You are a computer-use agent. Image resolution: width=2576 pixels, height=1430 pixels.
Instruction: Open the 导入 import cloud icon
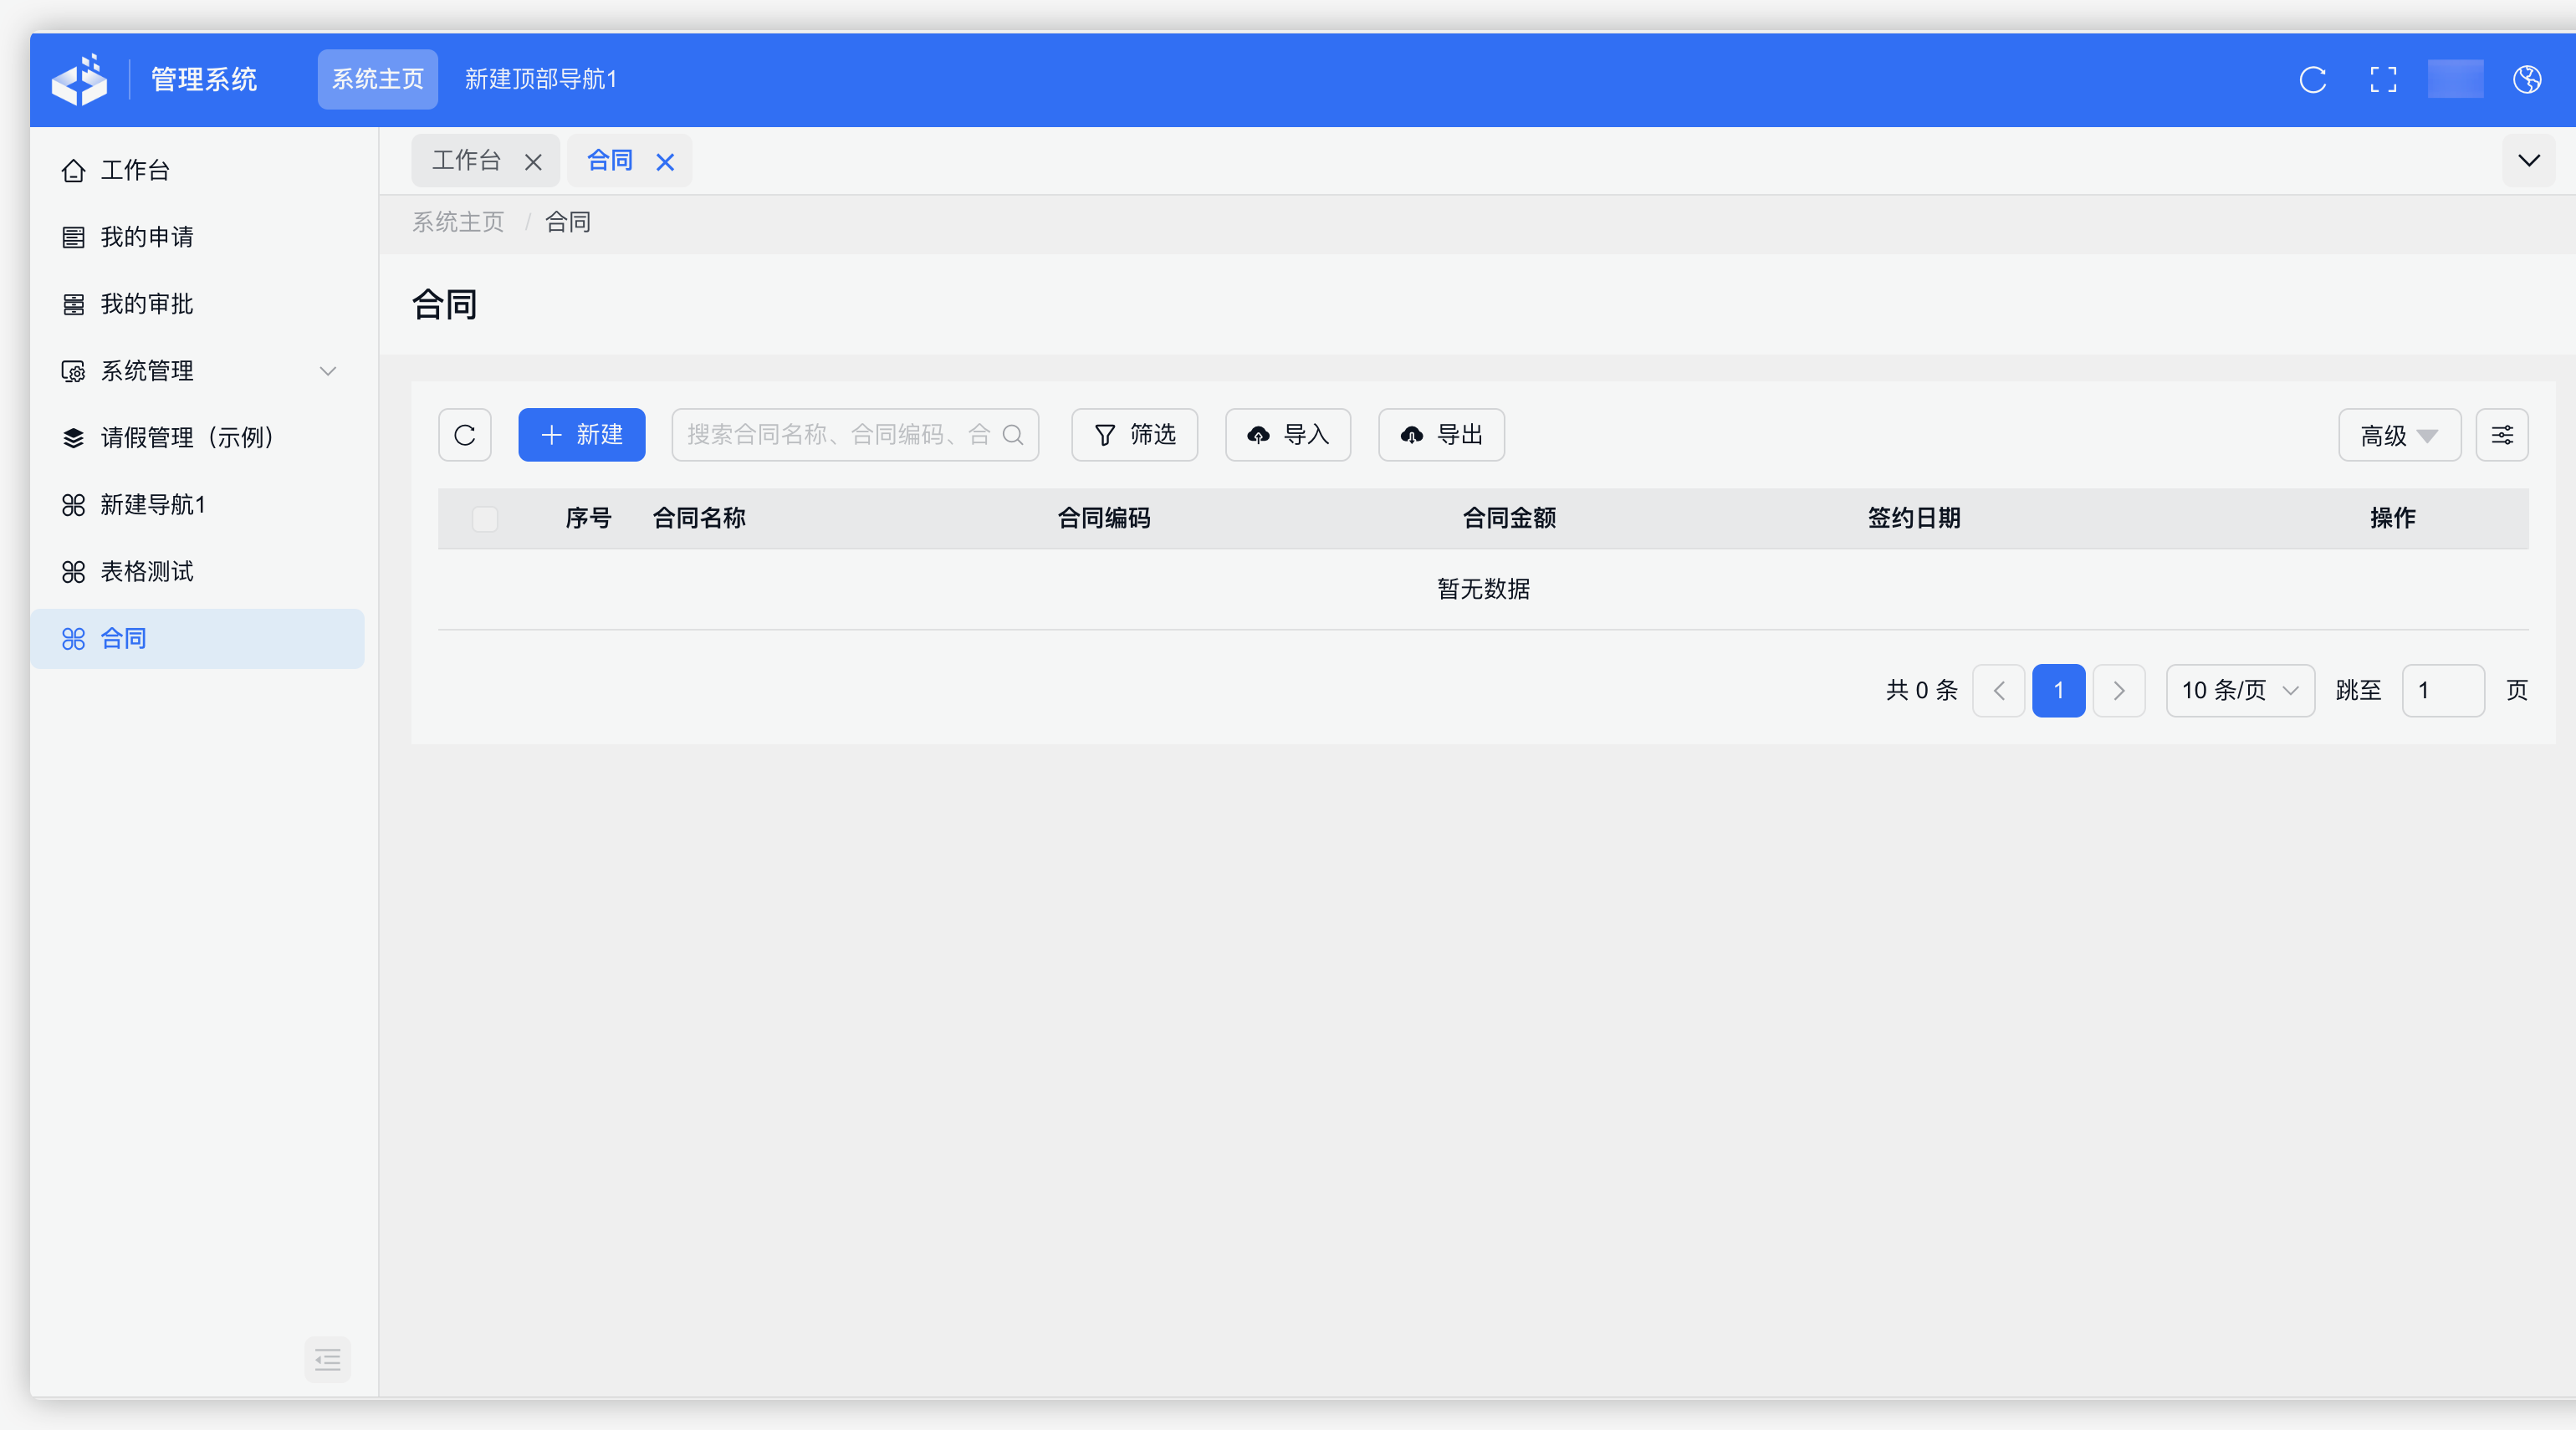point(1259,435)
